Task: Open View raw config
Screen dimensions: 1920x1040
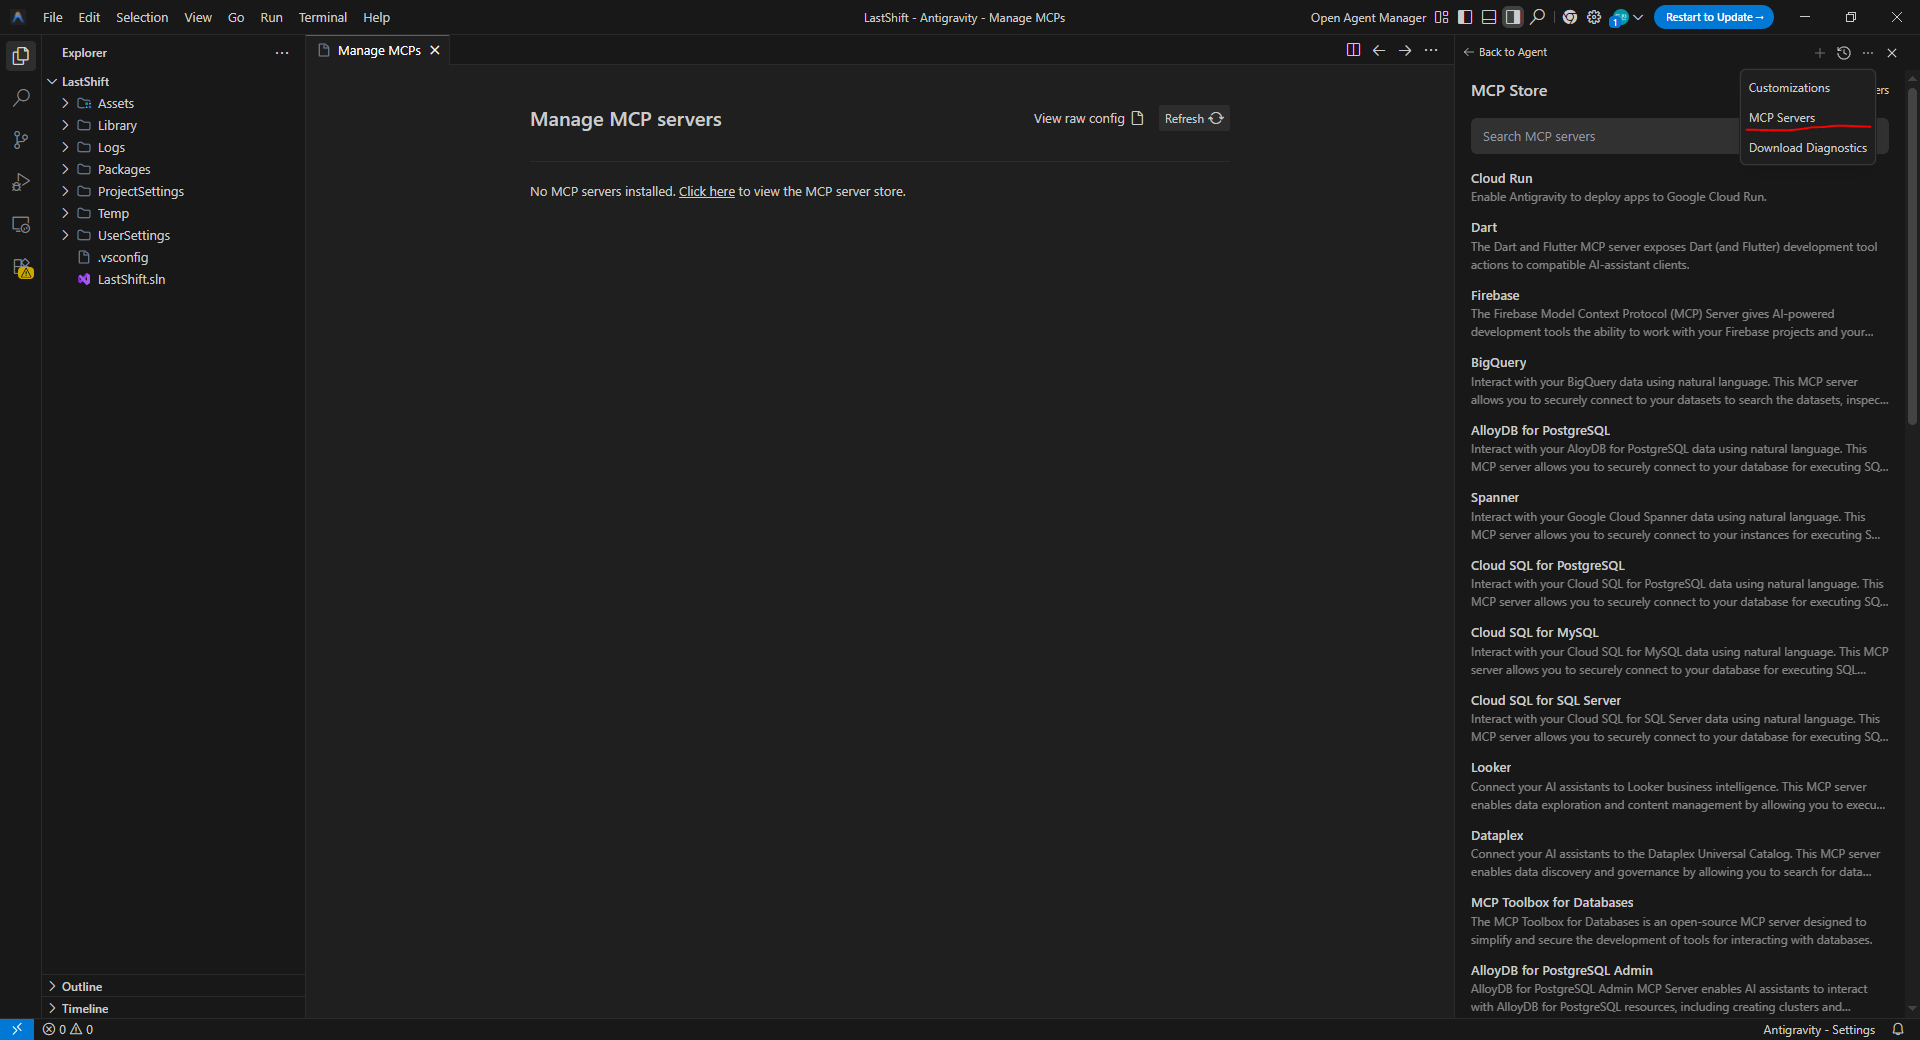Action: (x=1088, y=118)
